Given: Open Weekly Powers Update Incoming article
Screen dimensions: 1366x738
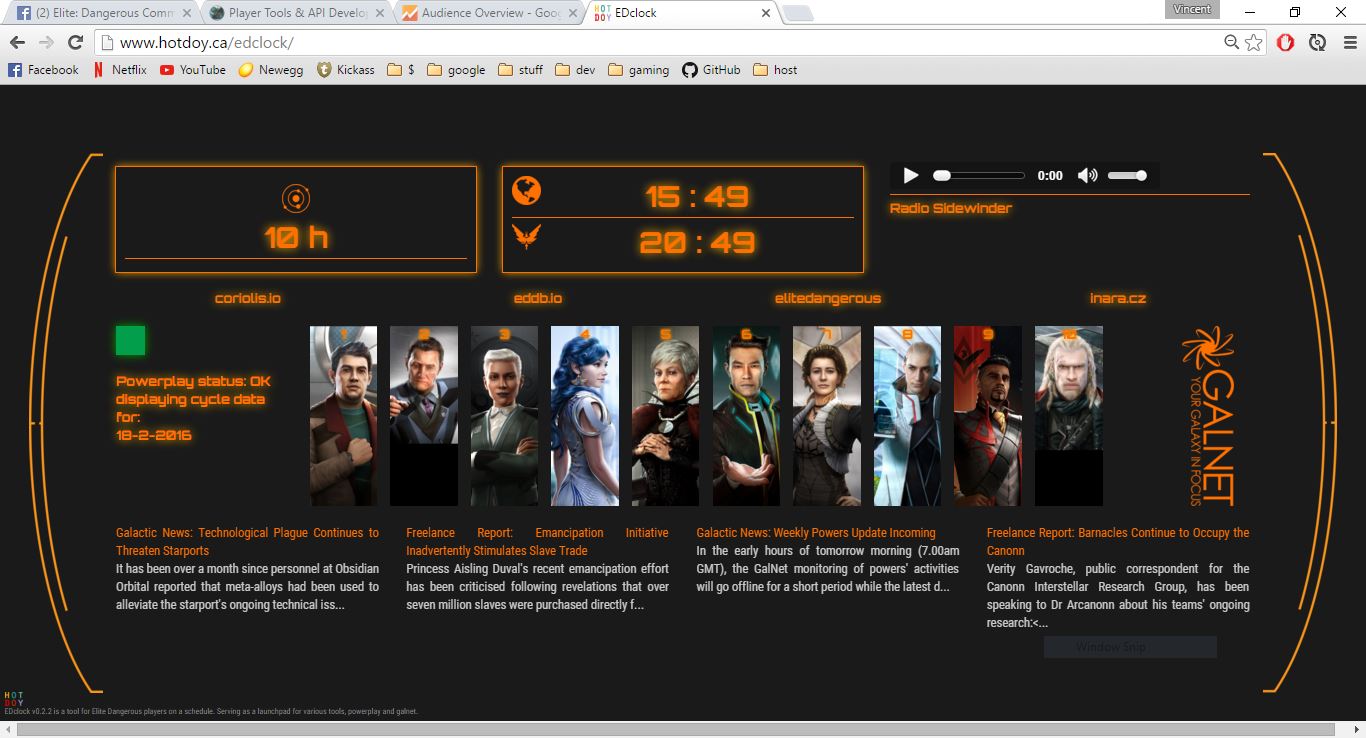Looking at the screenshot, I should pyautogui.click(x=816, y=533).
